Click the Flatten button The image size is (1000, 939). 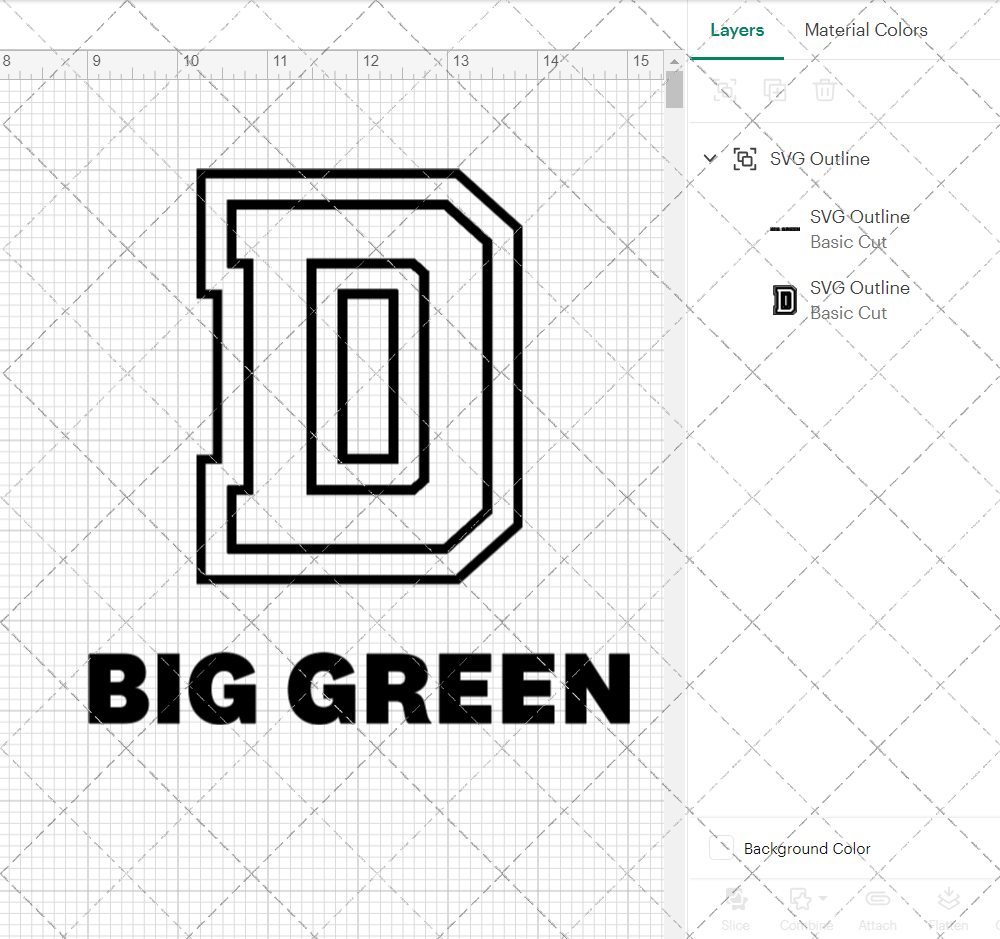(948, 908)
